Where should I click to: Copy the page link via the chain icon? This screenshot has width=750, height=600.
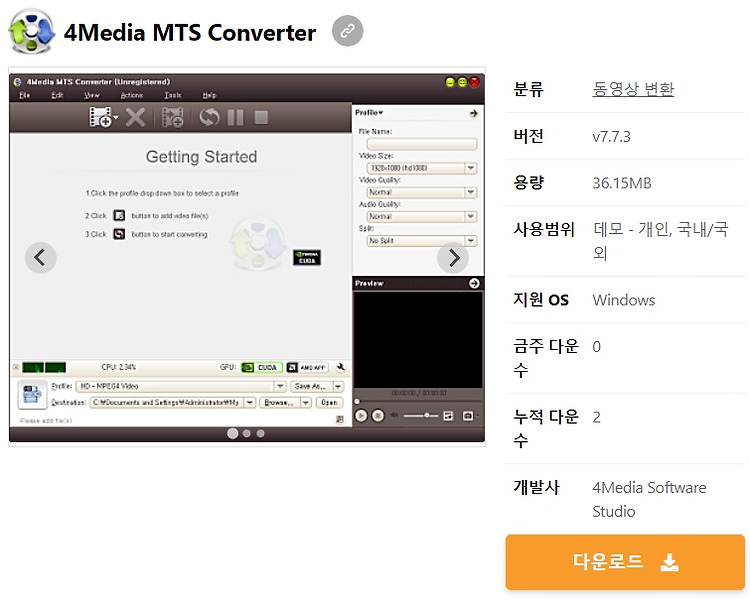pos(348,31)
